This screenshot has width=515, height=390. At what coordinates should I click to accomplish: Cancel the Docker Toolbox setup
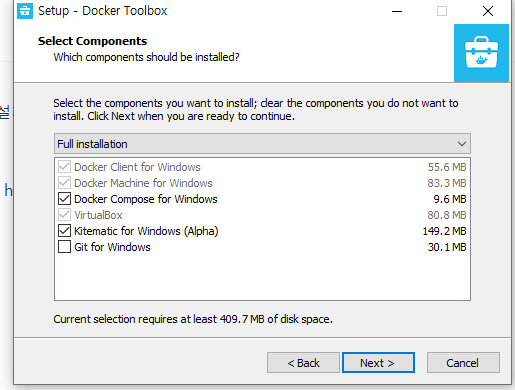point(463,363)
